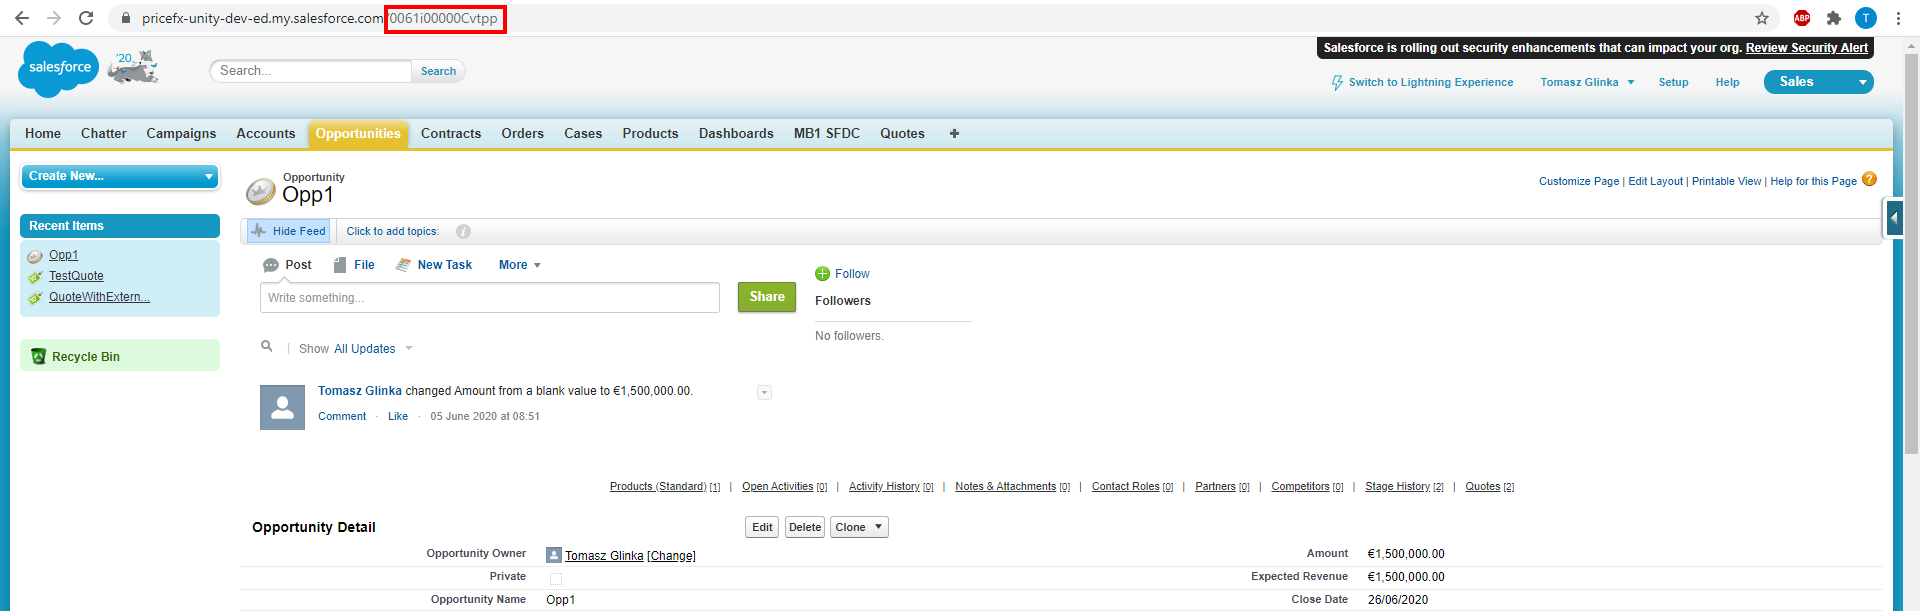Click the Search input field

click(x=310, y=71)
